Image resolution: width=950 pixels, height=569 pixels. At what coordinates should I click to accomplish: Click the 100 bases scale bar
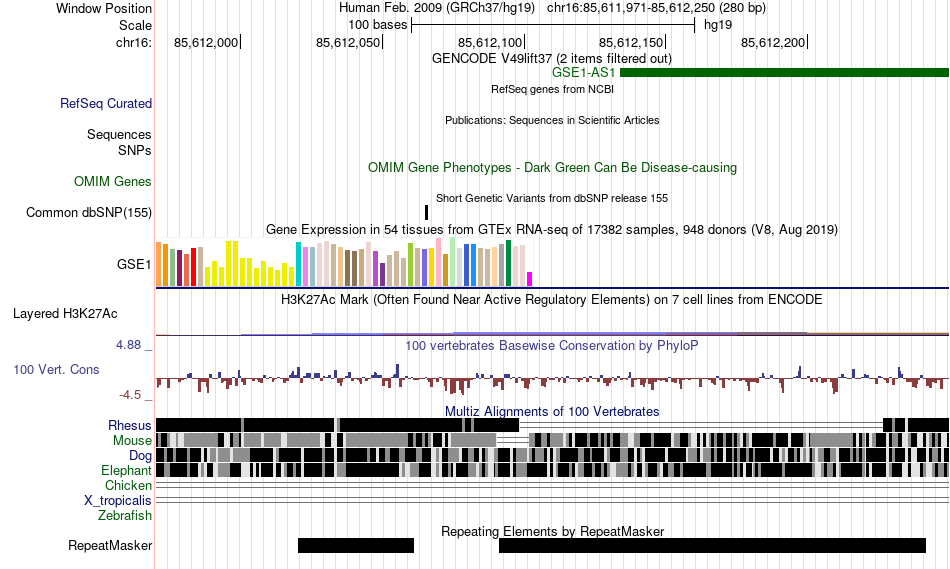[x=553, y=25]
